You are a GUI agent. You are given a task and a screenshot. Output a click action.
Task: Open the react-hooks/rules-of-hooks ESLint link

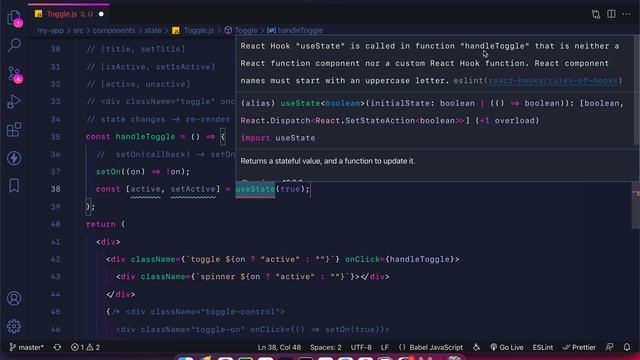tap(553, 81)
